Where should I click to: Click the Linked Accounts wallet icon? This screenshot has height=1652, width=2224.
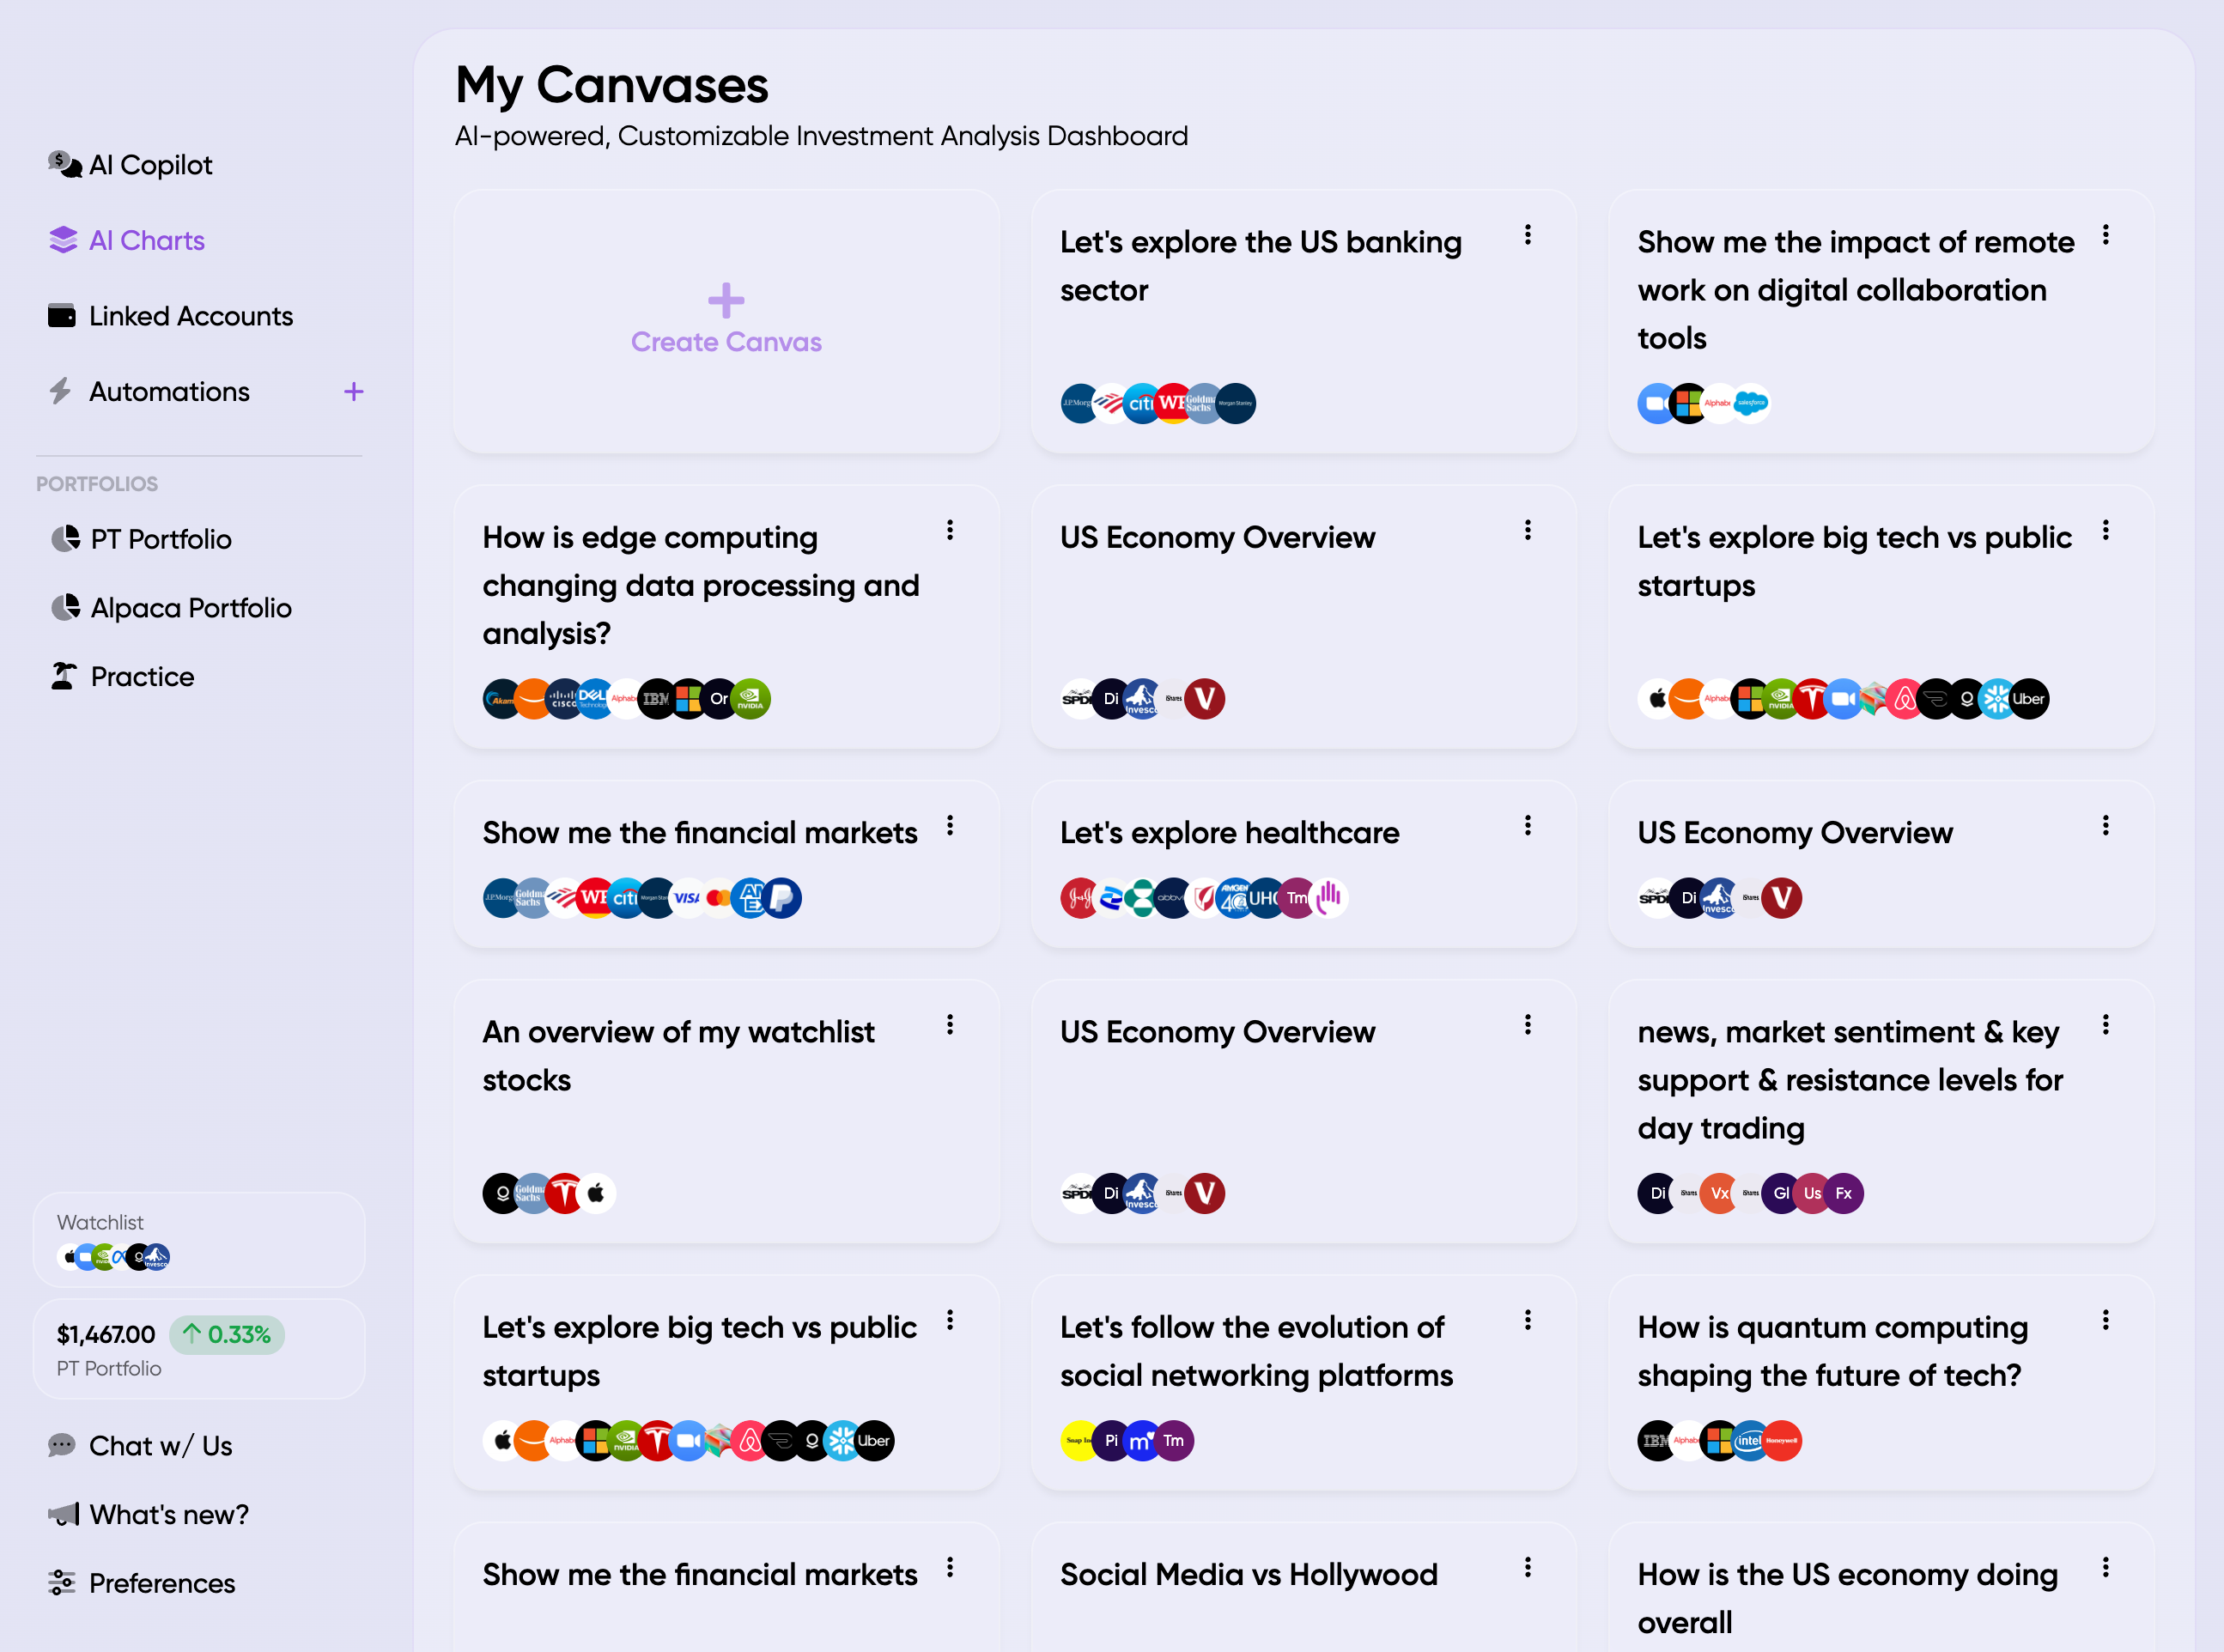[62, 316]
